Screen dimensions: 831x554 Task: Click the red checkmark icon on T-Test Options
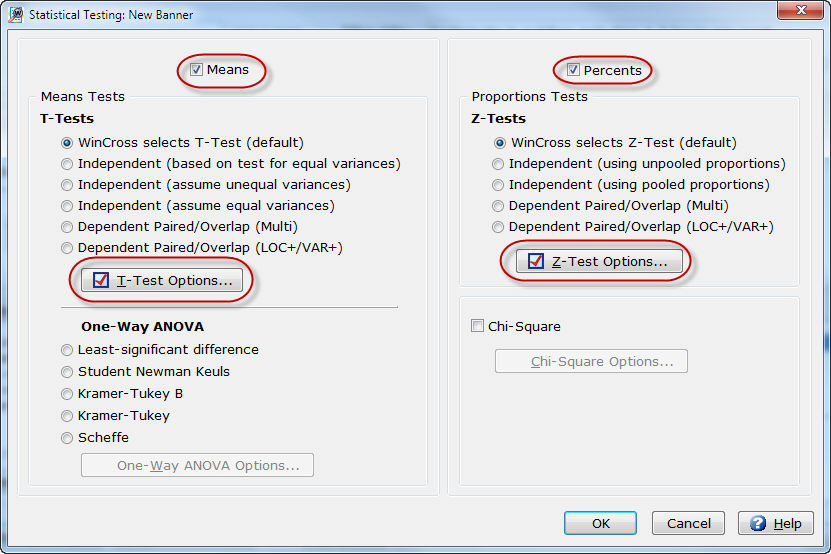pyautogui.click(x=101, y=280)
